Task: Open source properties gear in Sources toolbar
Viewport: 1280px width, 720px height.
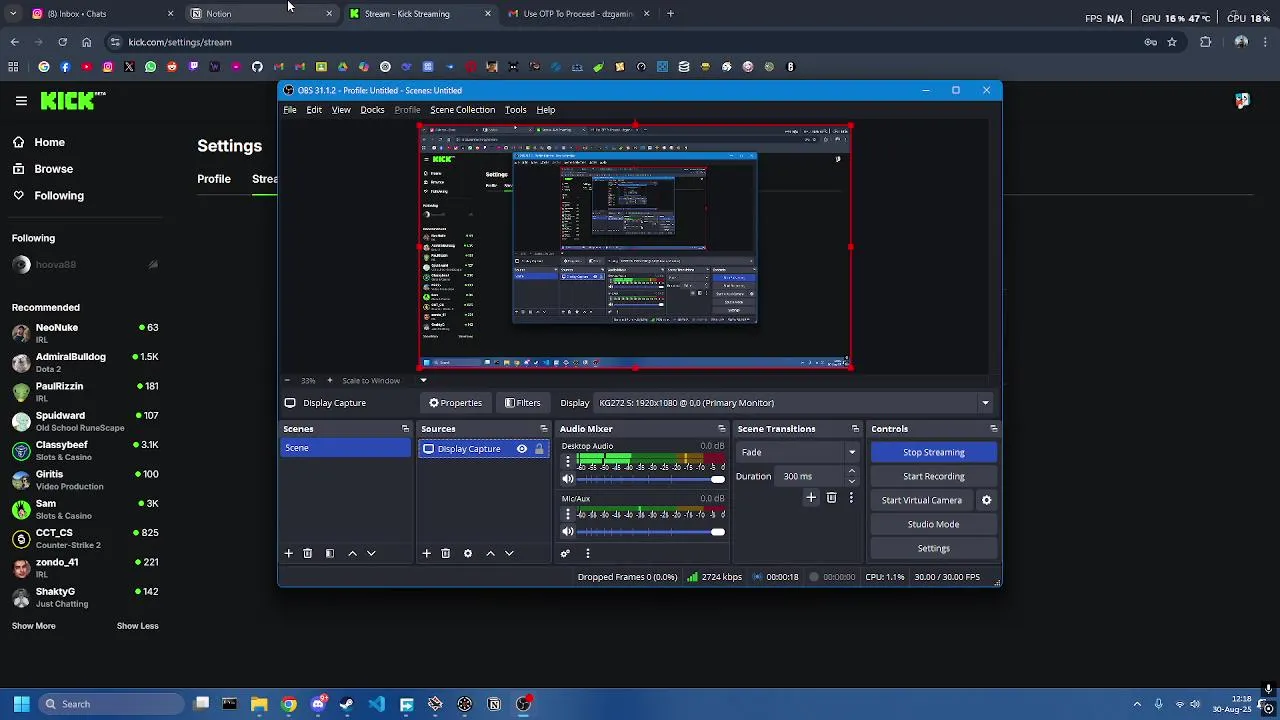Action: click(x=467, y=553)
